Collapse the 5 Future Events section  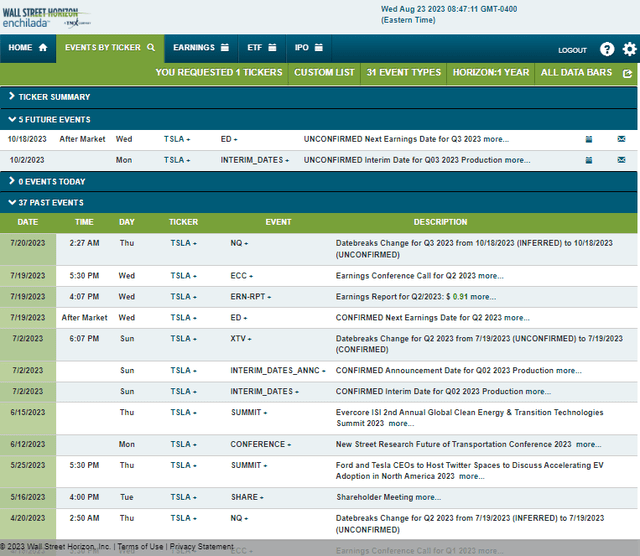pos(318,120)
